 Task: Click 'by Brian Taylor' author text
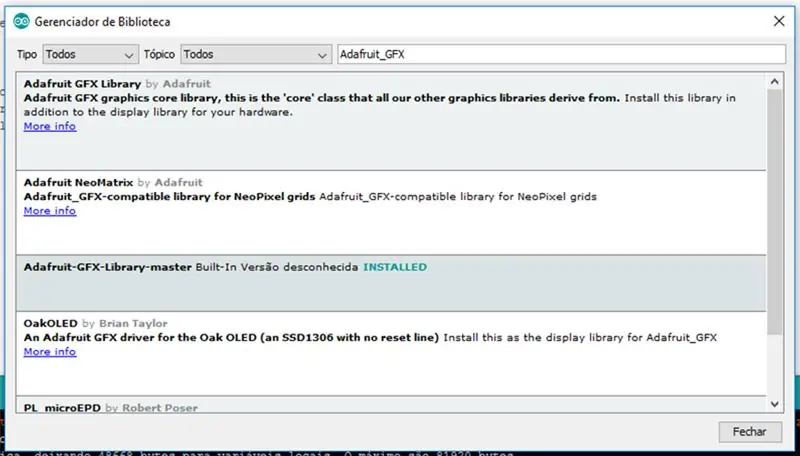click(125, 323)
